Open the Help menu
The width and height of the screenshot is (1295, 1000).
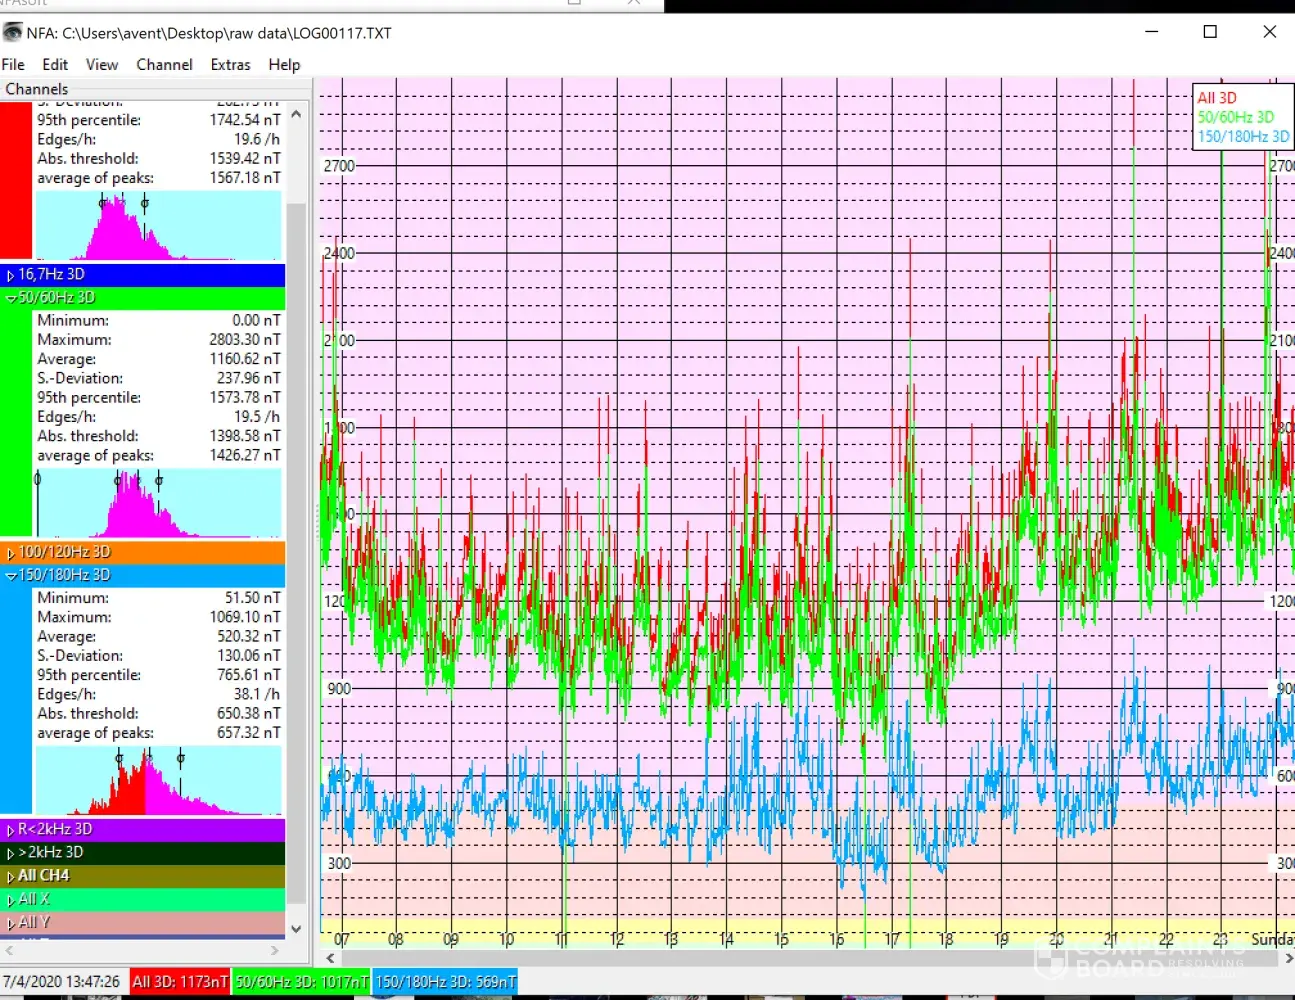pos(284,64)
